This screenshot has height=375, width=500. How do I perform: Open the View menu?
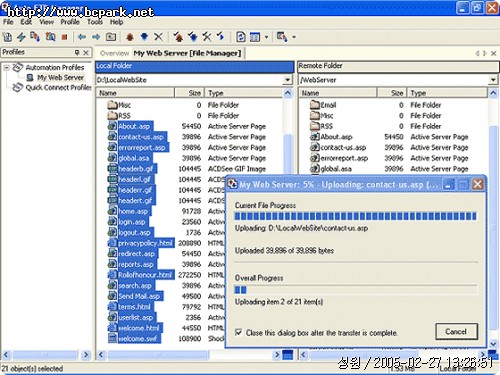pos(47,22)
